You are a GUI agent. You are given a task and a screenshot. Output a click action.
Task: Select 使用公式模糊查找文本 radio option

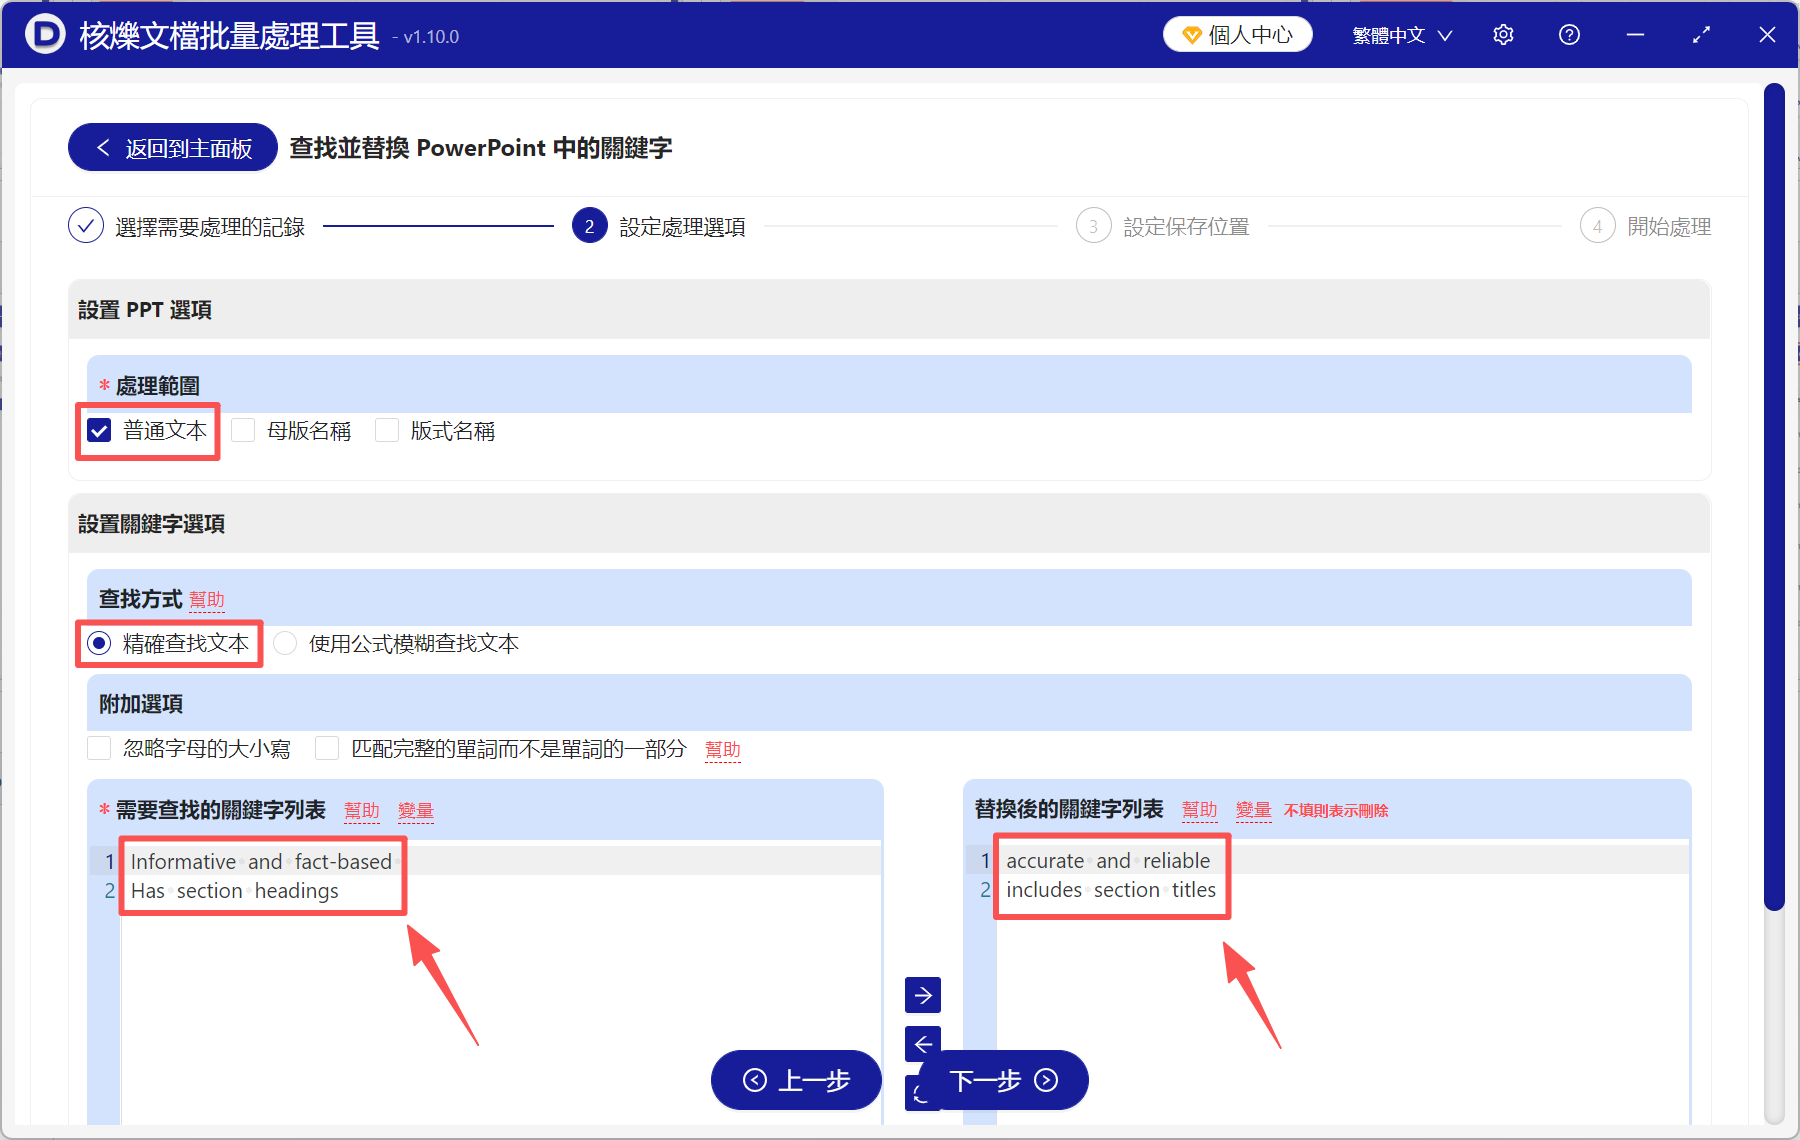pos(285,643)
